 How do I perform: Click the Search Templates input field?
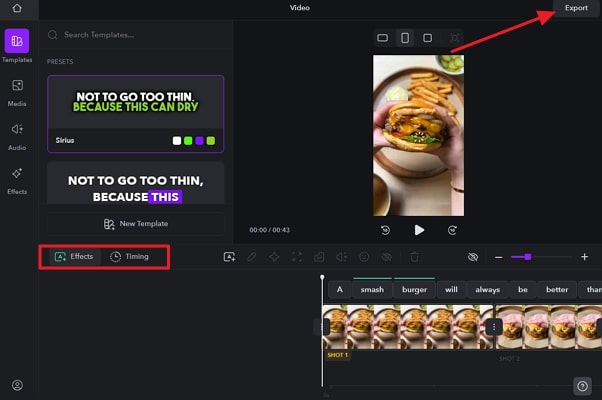(x=136, y=35)
